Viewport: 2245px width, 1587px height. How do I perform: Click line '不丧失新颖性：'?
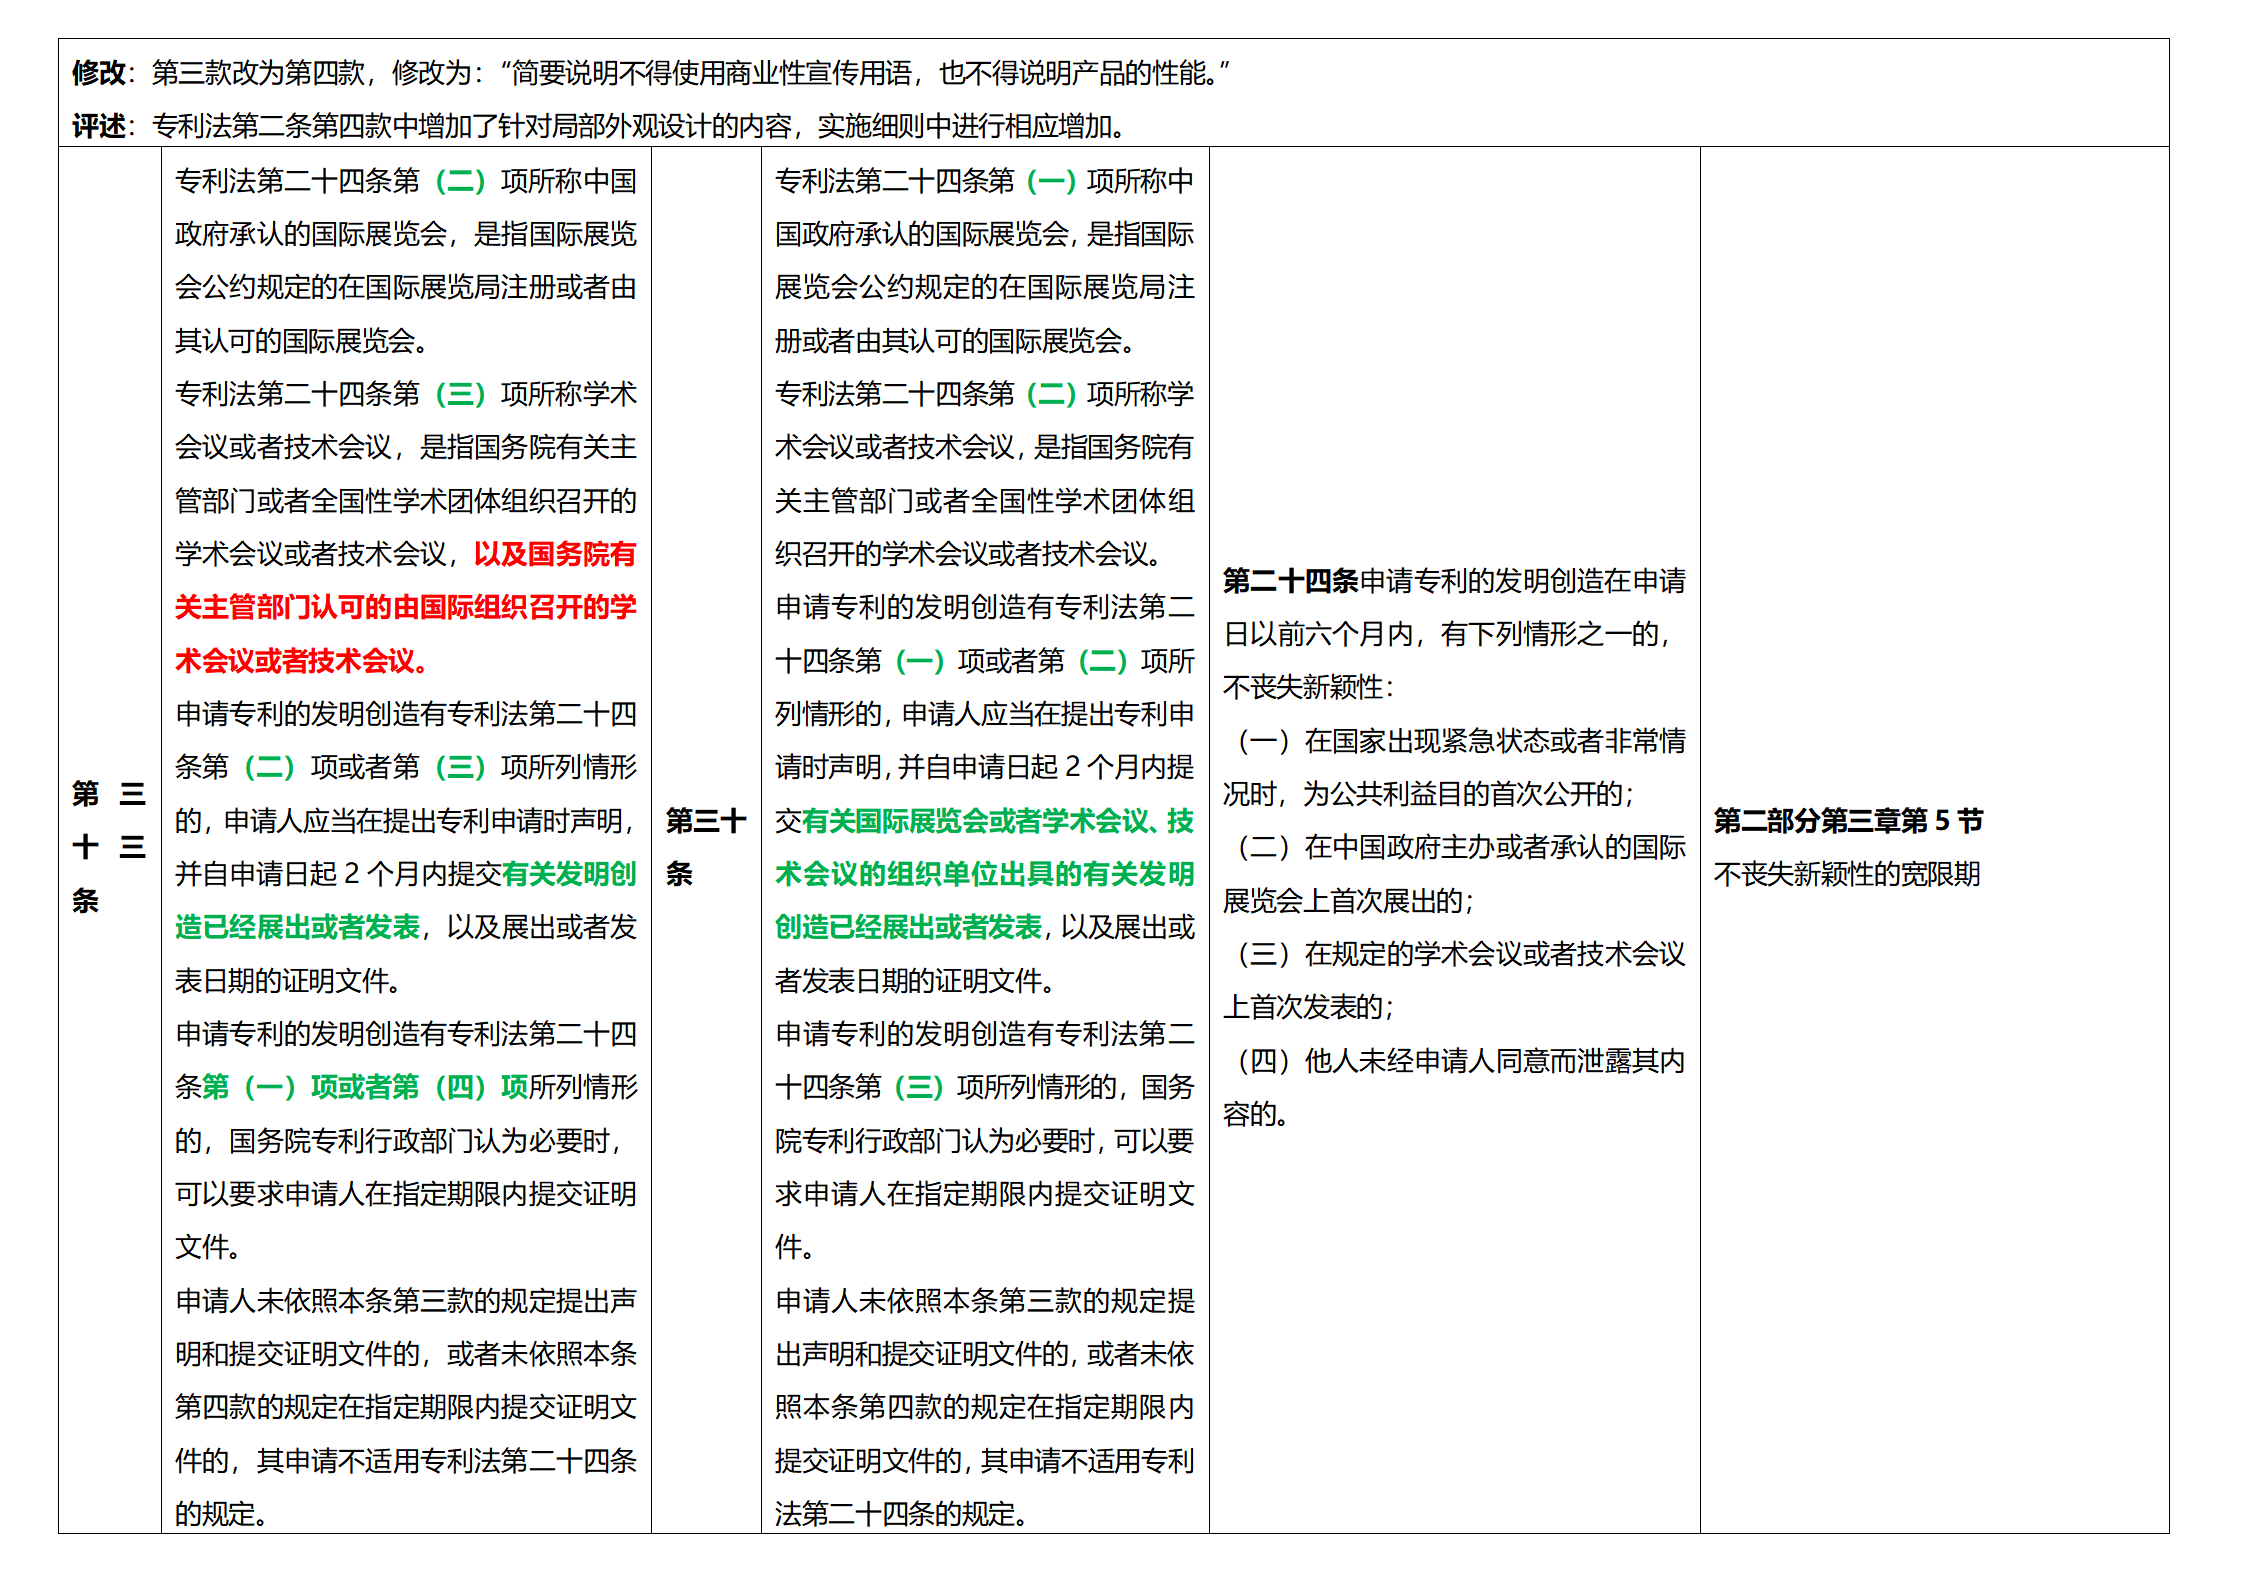pyautogui.click(x=1310, y=687)
